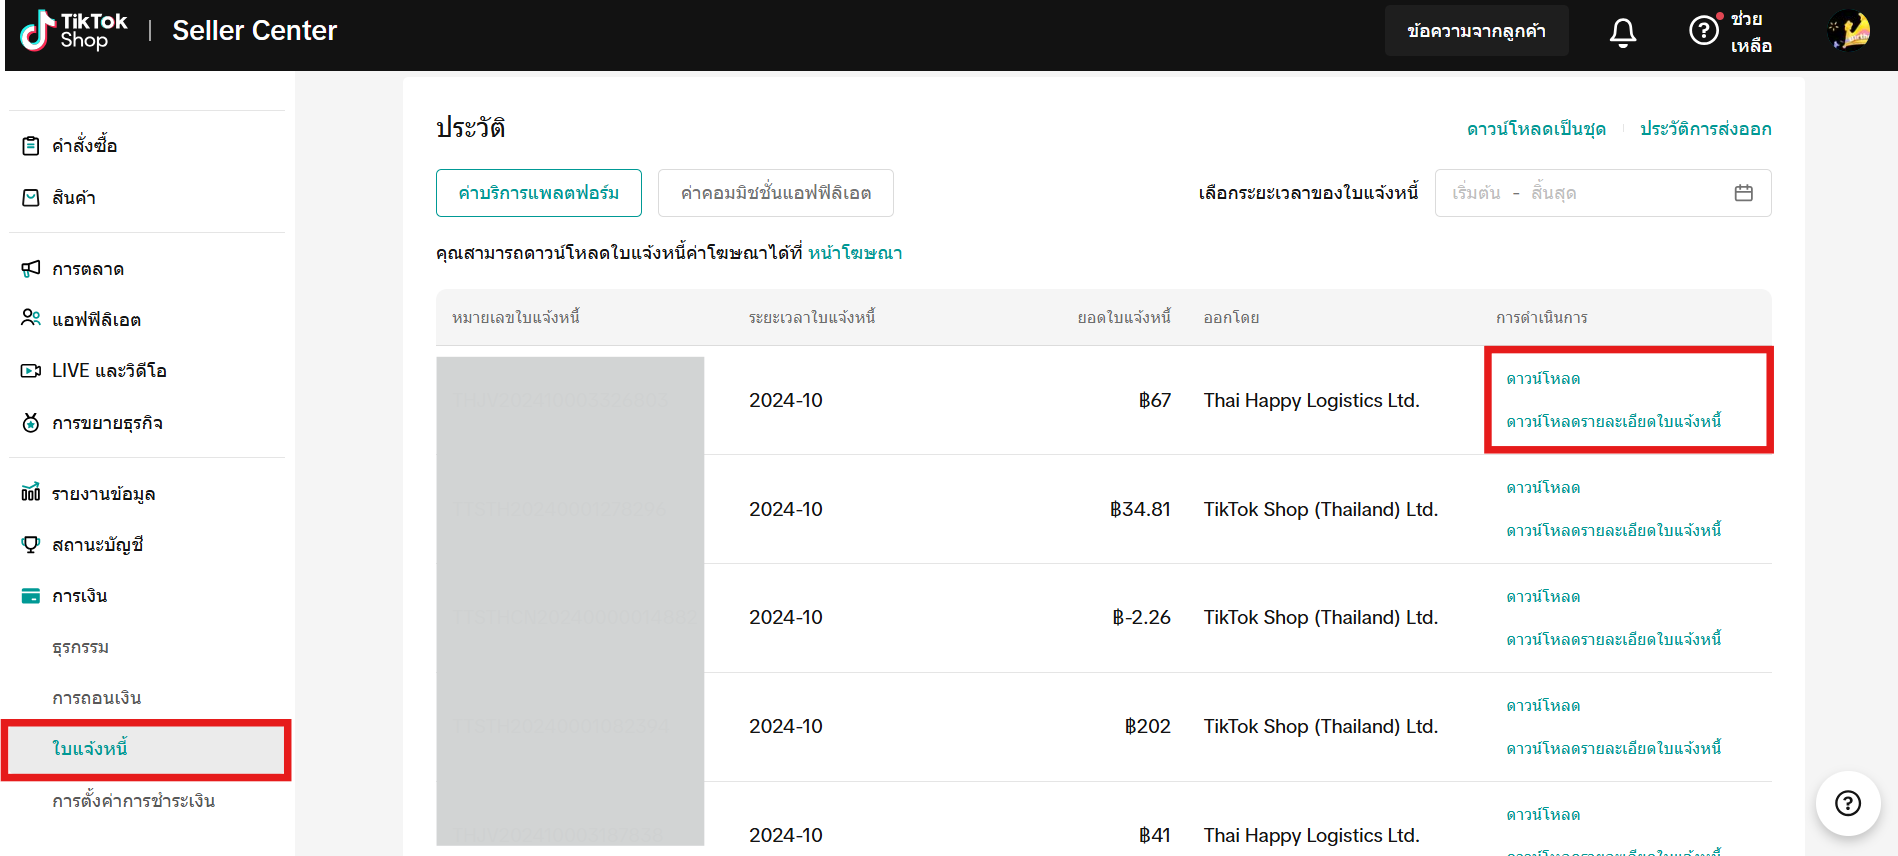
Task: Click Thai Happy Logistics Ltd. in ฿67 row
Action: (x=1311, y=400)
